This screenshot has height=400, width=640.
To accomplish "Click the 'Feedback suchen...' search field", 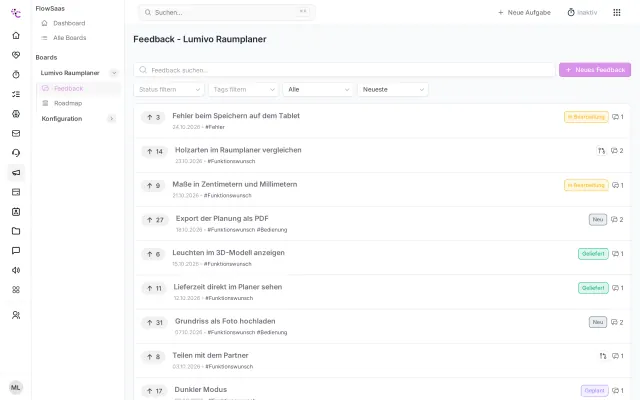I will pyautogui.click(x=344, y=70).
